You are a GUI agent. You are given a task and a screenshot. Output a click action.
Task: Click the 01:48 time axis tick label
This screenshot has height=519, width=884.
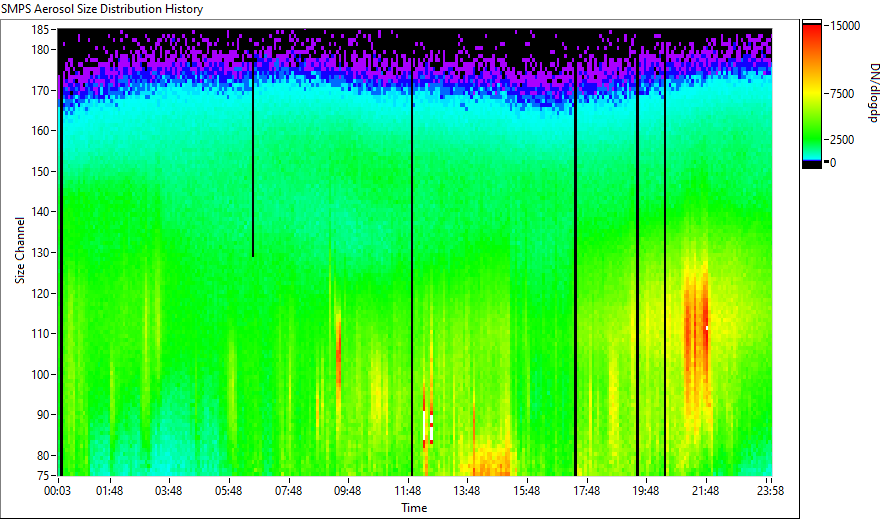click(109, 491)
